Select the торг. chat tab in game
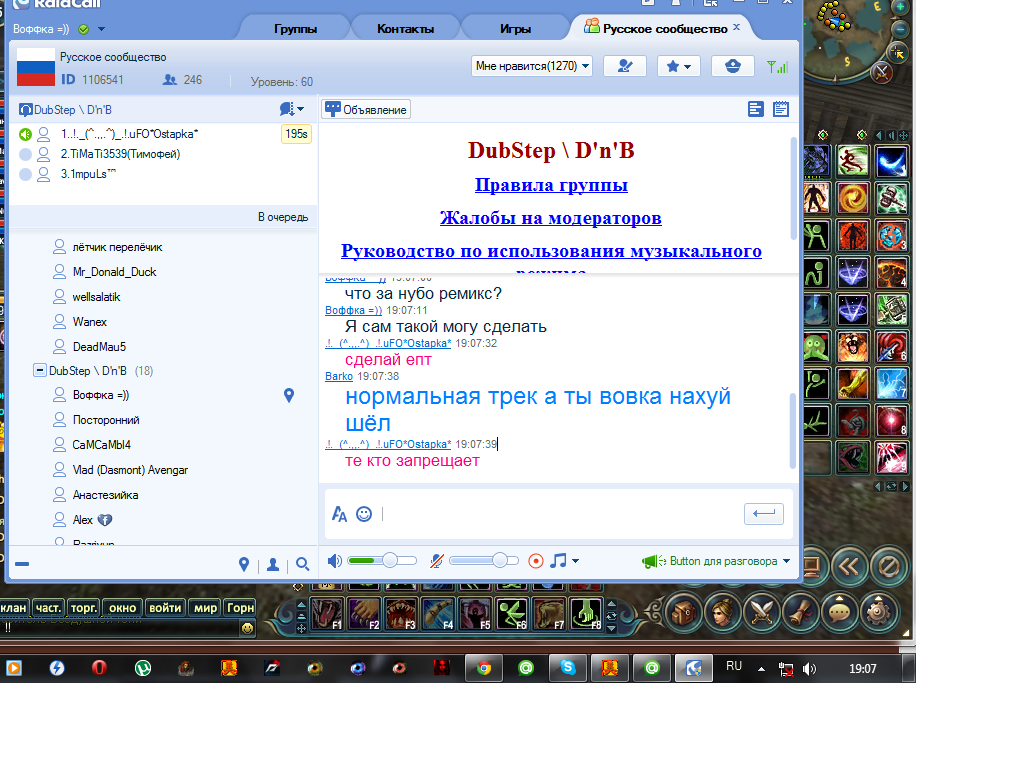The height and width of the screenshot is (768, 1024). (x=84, y=608)
